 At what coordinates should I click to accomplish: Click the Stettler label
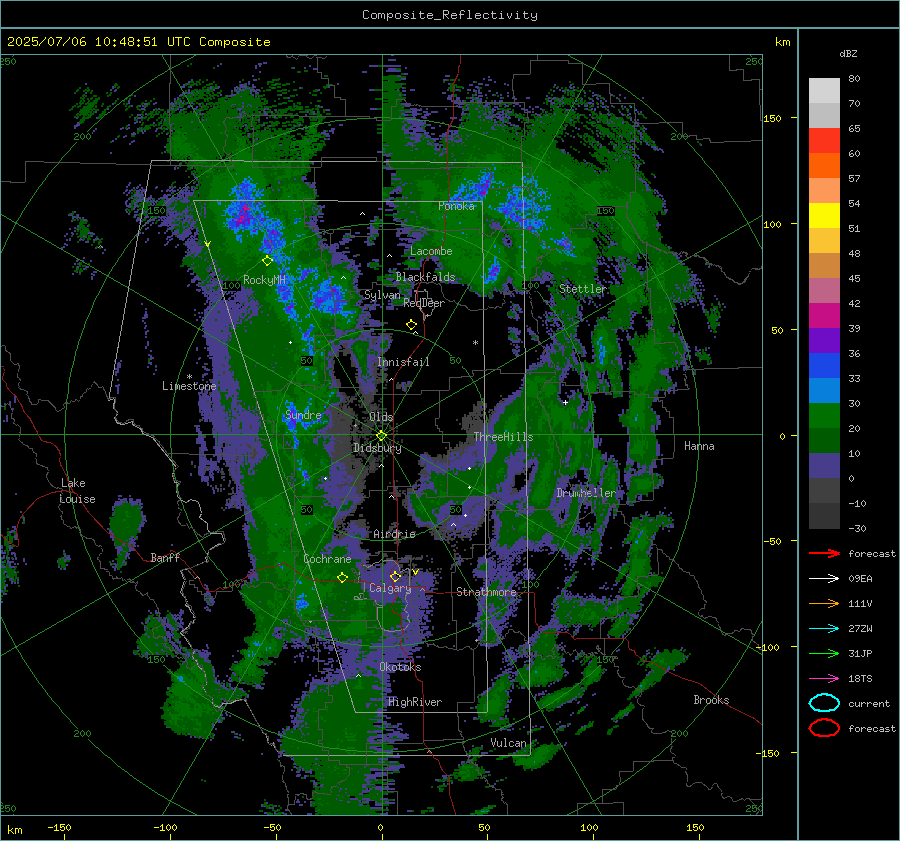pos(583,289)
